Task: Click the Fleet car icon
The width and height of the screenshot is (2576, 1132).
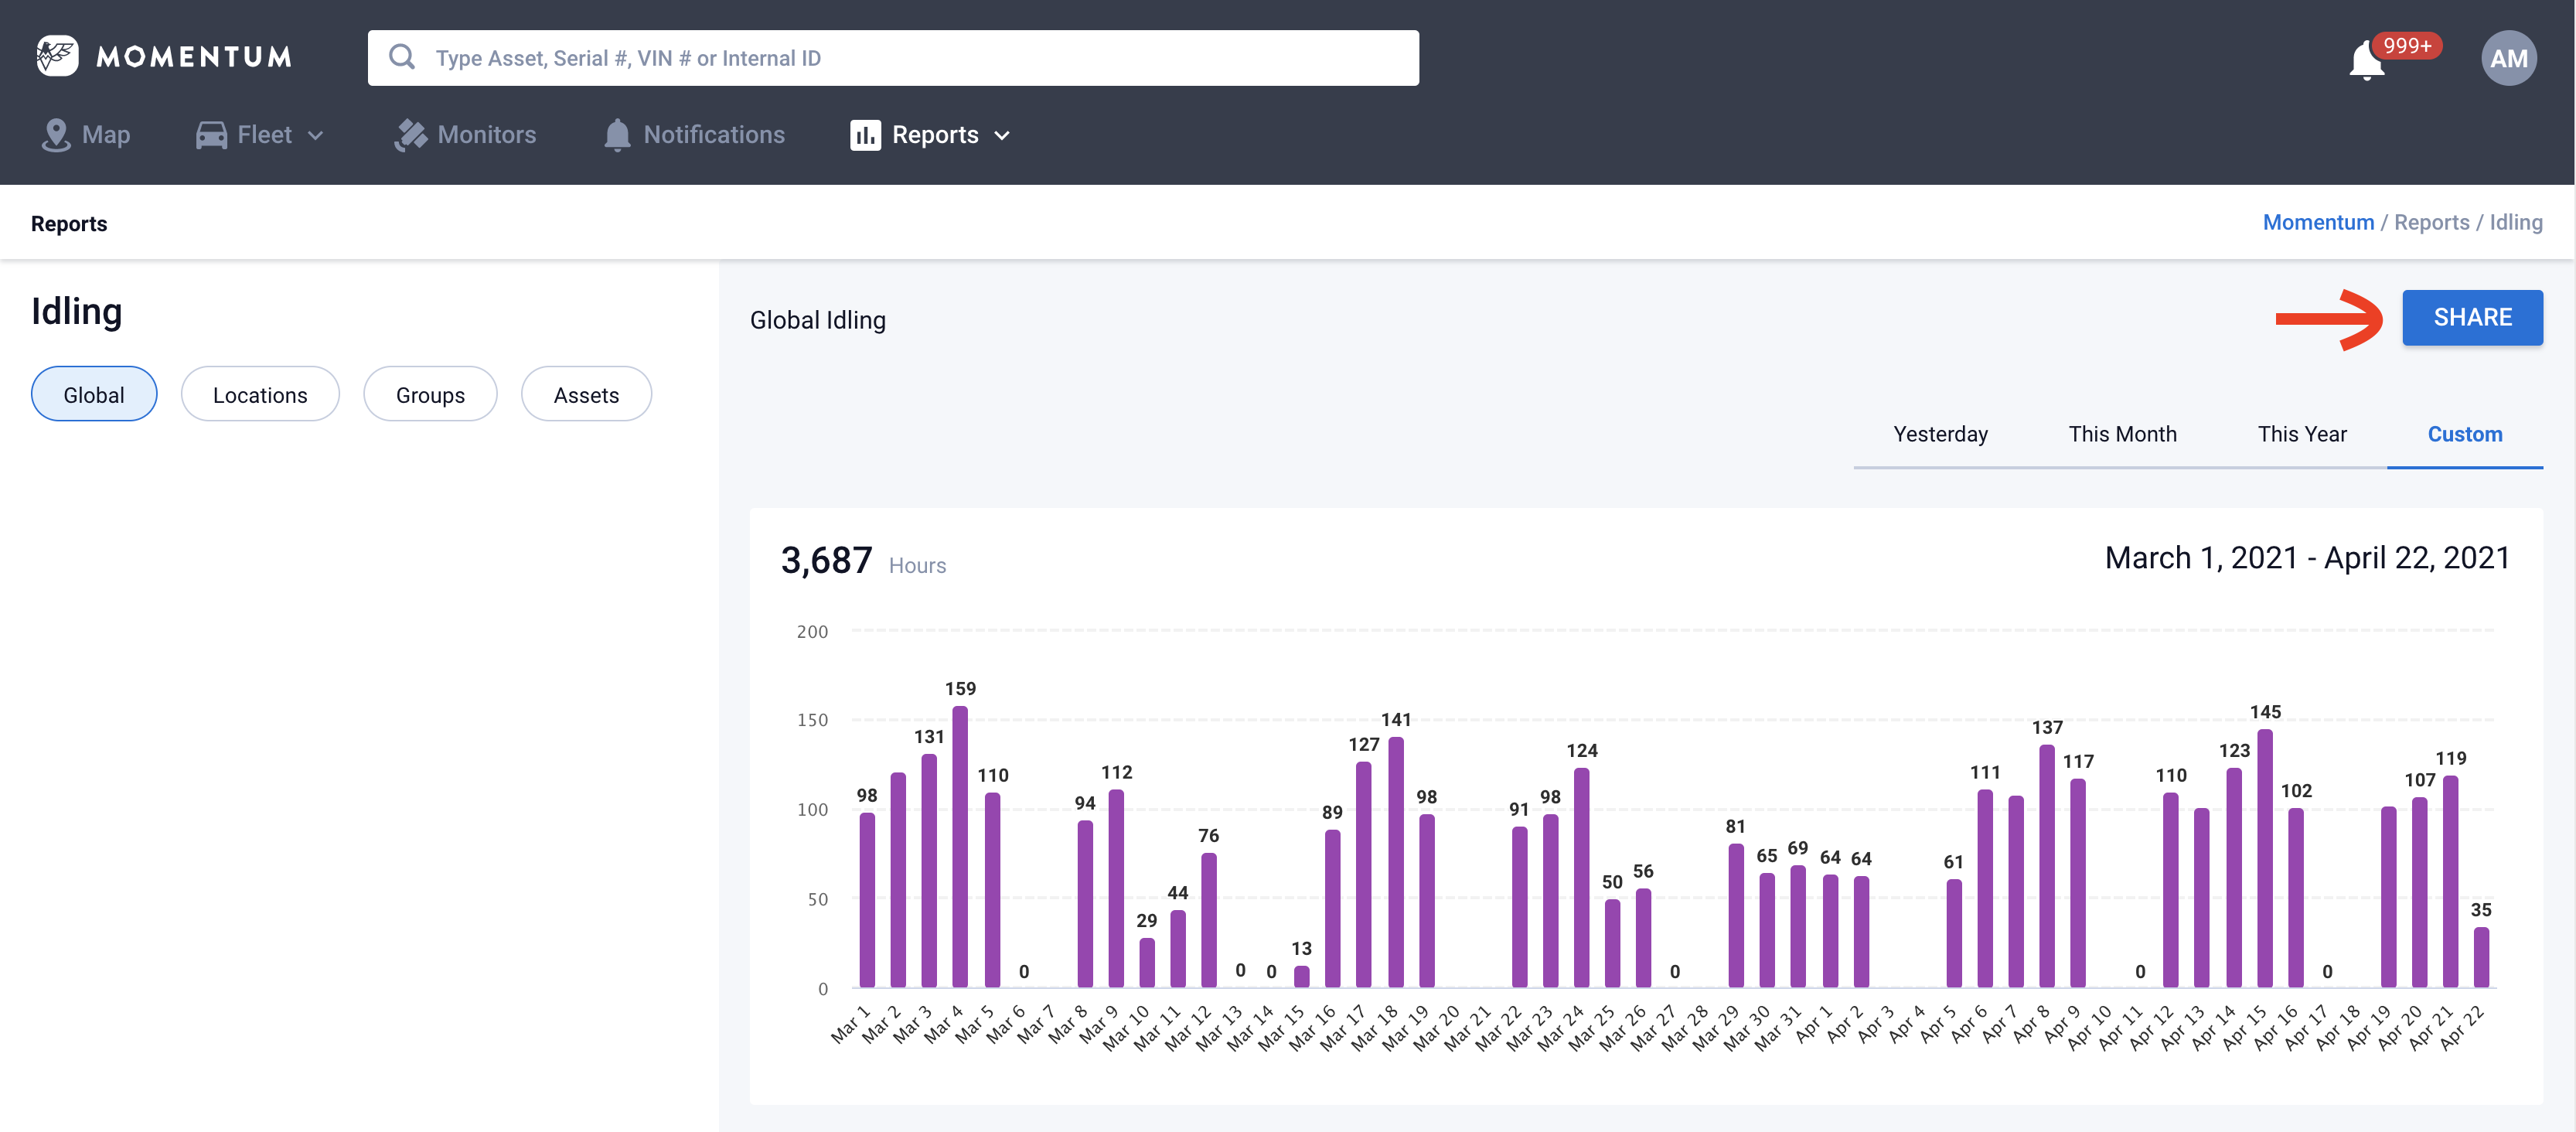Action: tap(211, 135)
